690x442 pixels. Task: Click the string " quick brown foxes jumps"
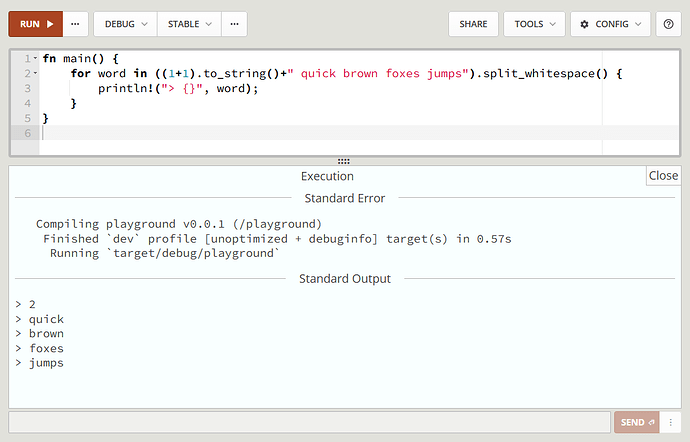378,74
